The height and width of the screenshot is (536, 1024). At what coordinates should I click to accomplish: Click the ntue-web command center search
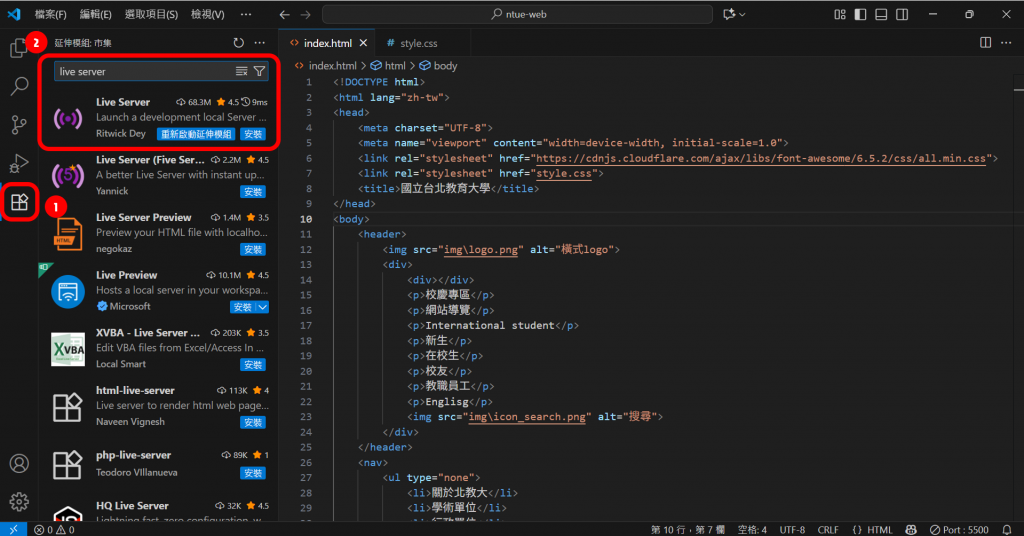point(517,14)
